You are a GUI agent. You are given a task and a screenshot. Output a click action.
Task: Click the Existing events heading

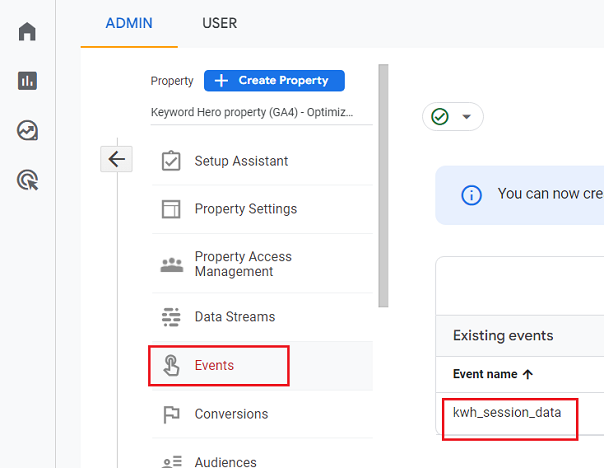pyautogui.click(x=503, y=335)
